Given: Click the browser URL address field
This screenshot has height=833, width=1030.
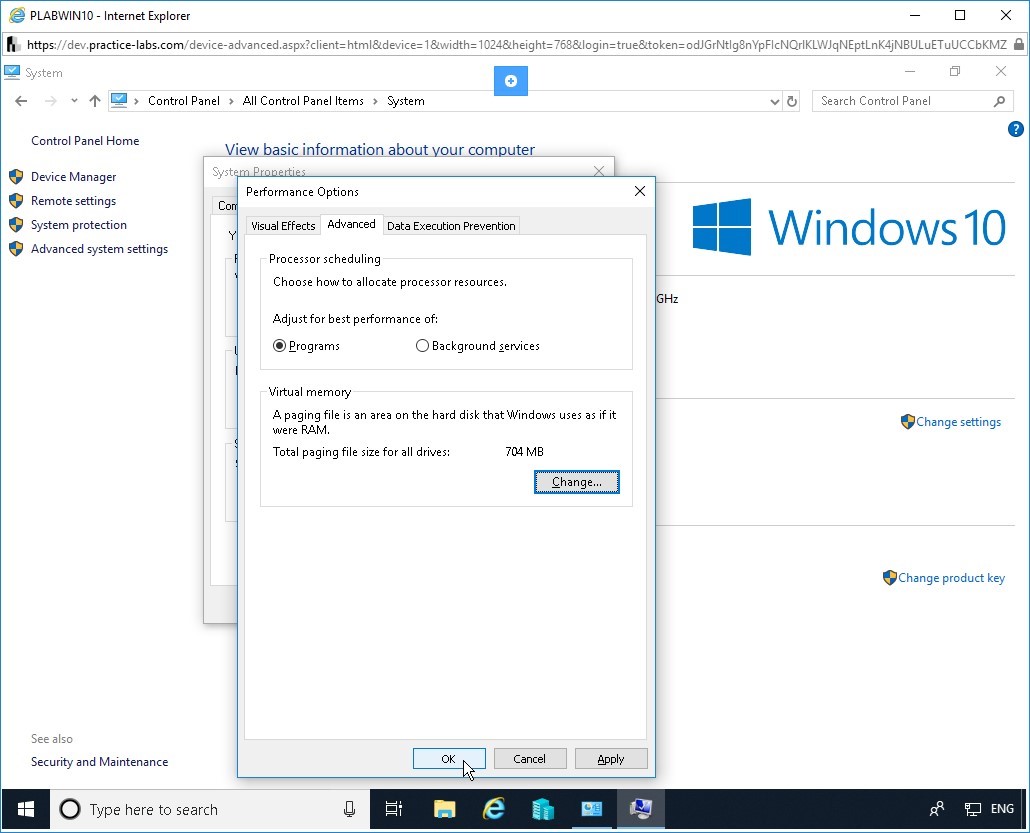Looking at the screenshot, I should 516,45.
